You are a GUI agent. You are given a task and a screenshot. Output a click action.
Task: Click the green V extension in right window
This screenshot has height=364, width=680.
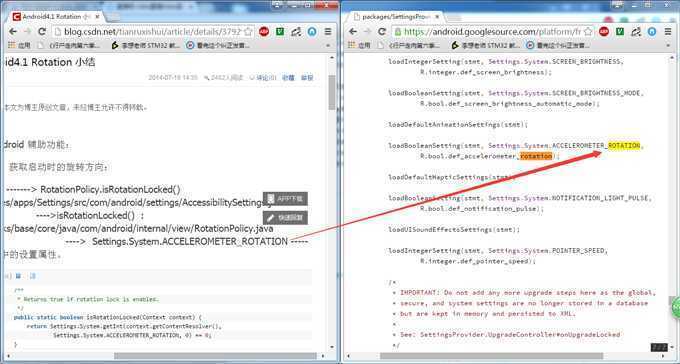pyautogui.click(x=620, y=31)
